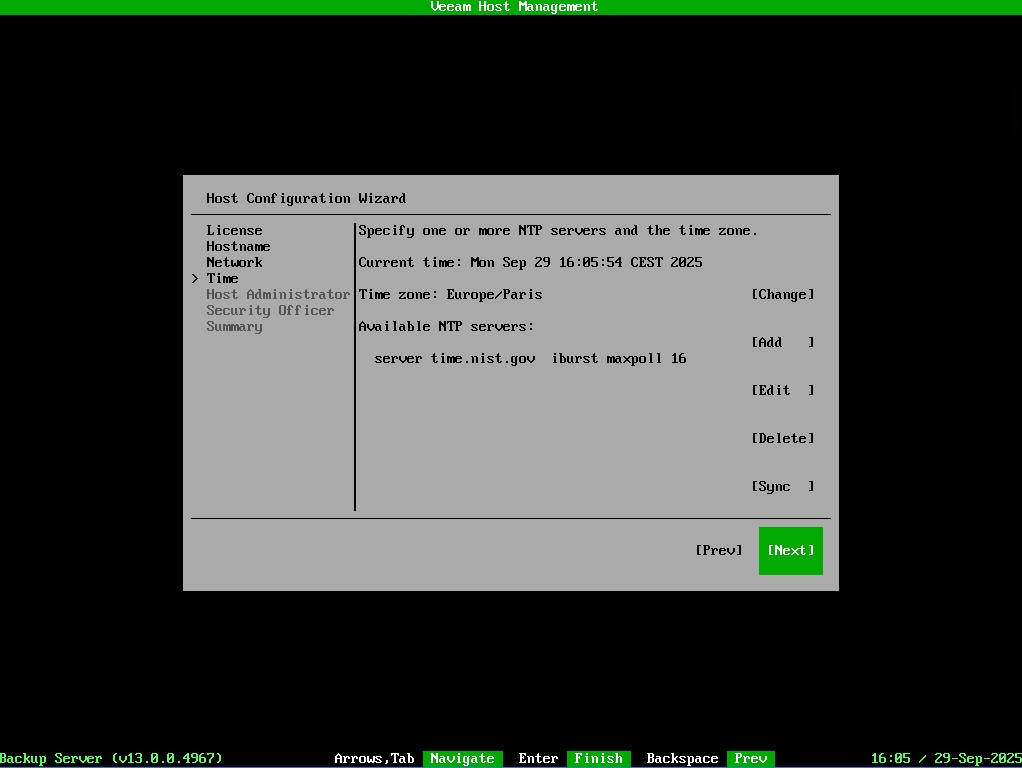This screenshot has width=1022, height=768.
Task: Delete the selected NTP server
Action: 782,438
